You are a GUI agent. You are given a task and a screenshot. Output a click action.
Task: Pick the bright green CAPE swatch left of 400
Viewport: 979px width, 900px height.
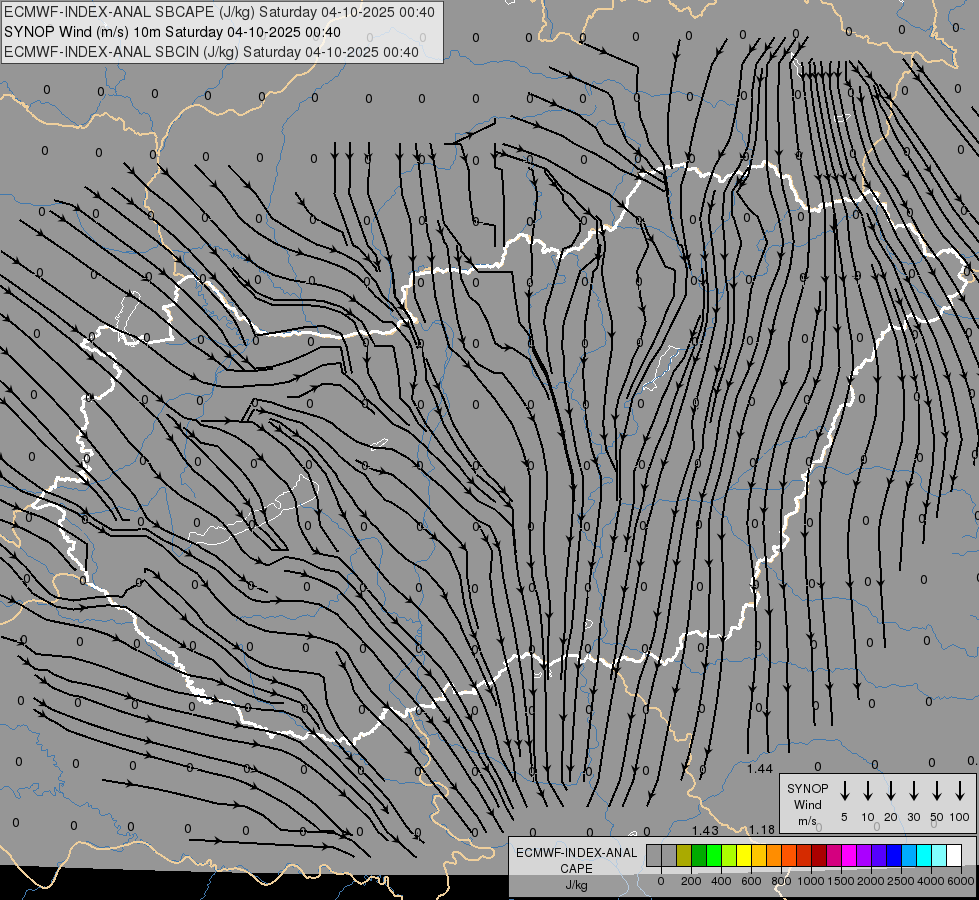[714, 855]
